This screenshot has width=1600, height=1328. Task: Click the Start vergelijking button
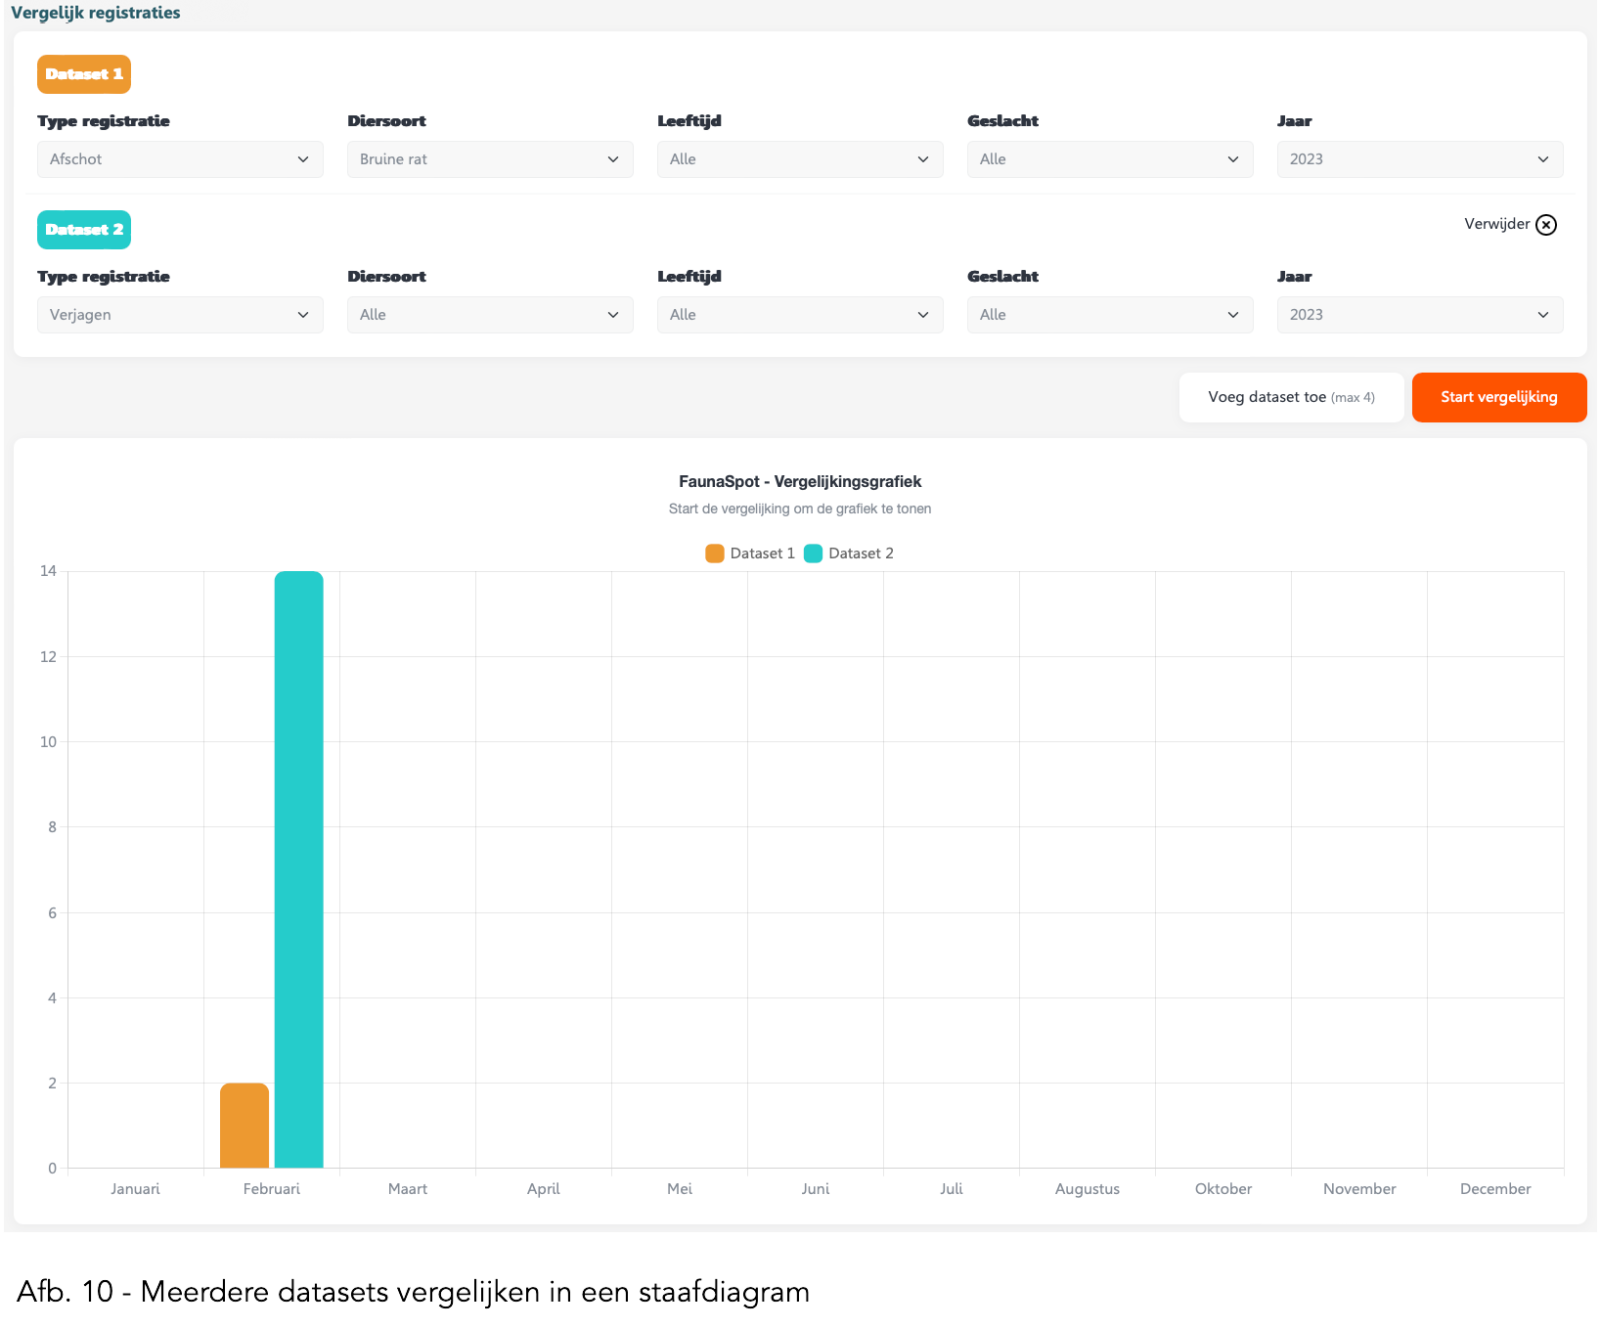tap(1498, 397)
